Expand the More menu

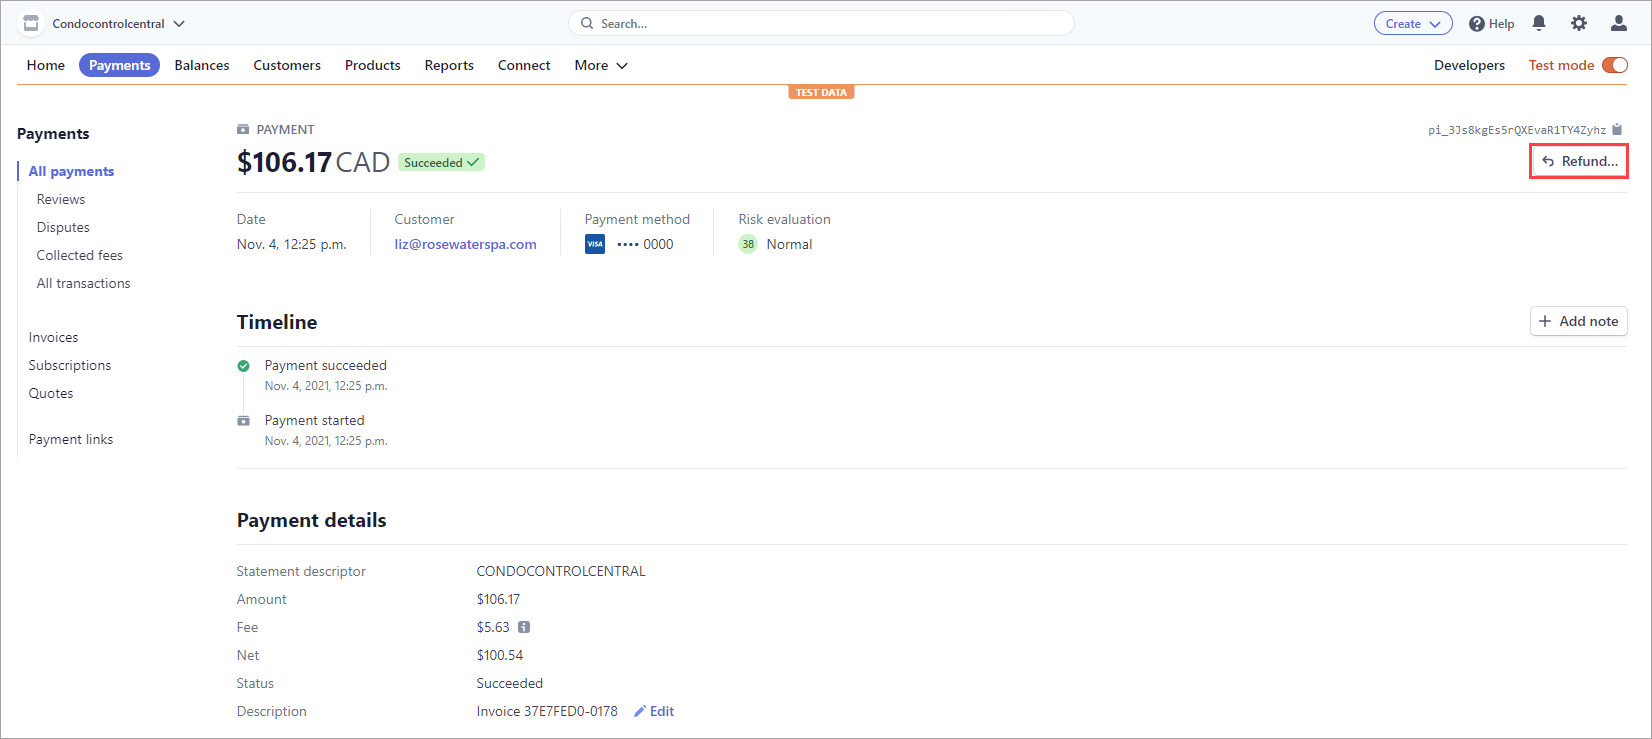[x=601, y=65]
